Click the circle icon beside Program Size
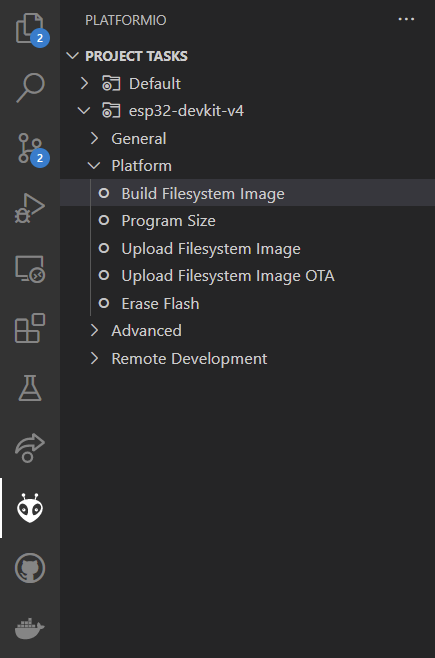 pos(104,220)
